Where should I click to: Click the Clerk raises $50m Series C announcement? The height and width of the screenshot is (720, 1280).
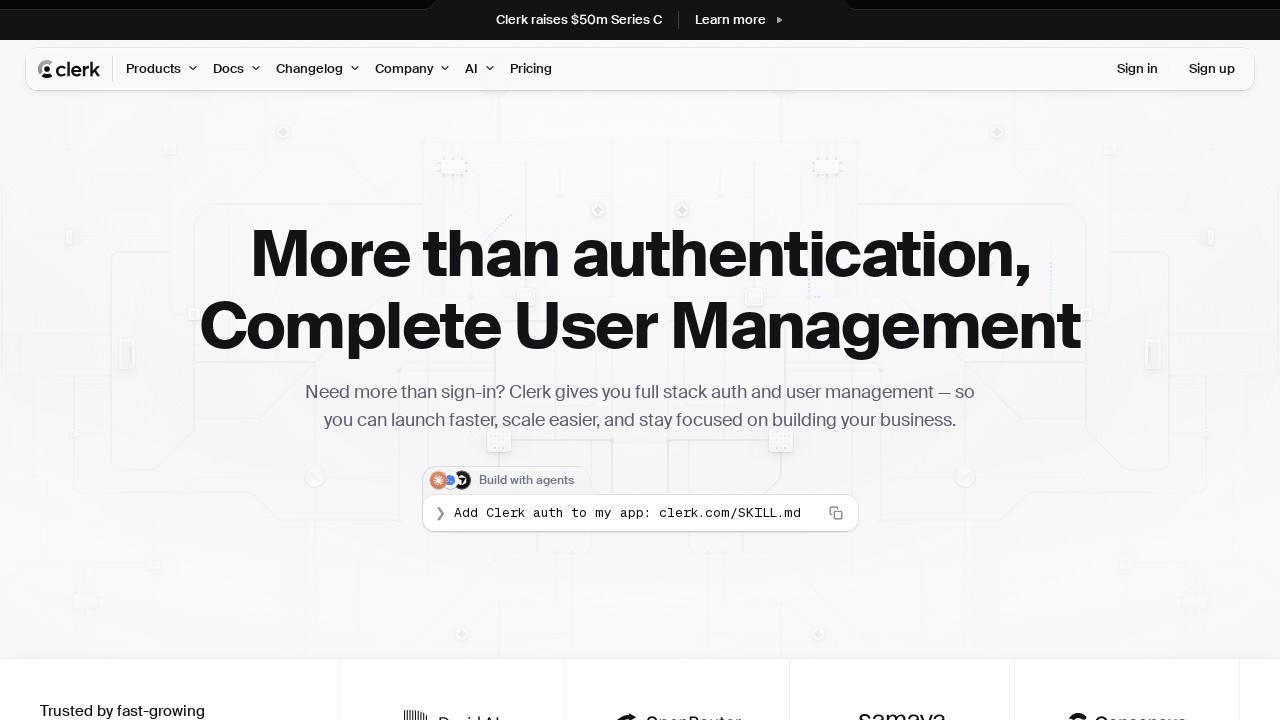[x=579, y=20]
